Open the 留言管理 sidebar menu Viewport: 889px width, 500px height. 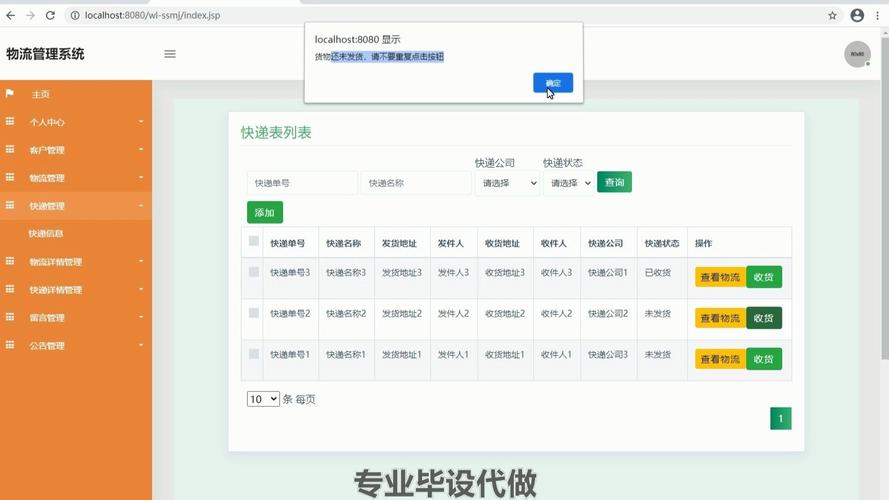tap(76, 317)
